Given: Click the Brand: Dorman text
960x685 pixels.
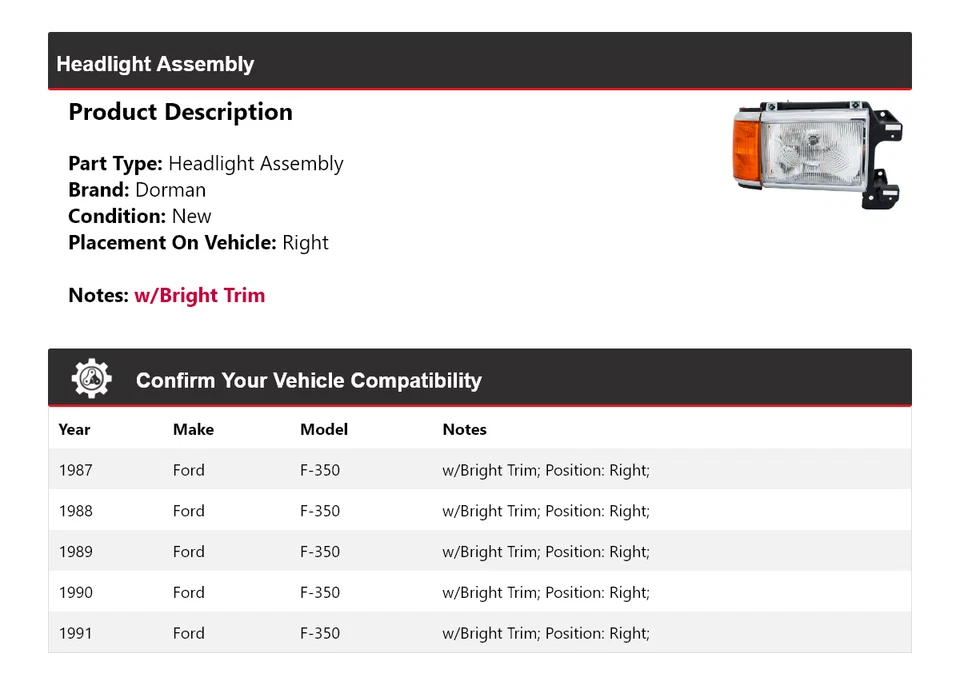Looking at the screenshot, I should [x=137, y=190].
